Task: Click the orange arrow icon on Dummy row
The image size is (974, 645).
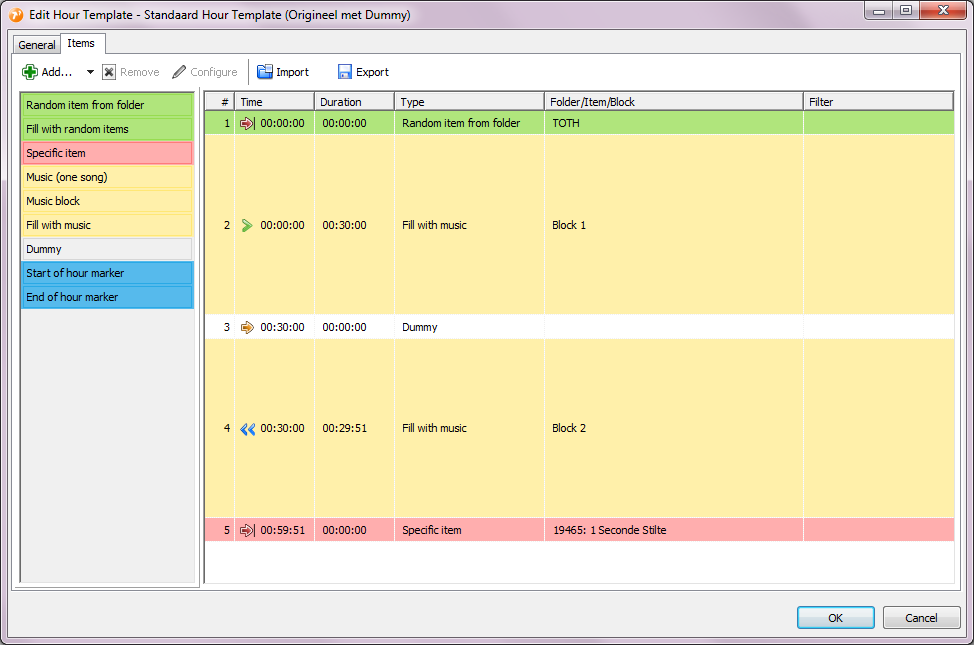Action: (248, 327)
